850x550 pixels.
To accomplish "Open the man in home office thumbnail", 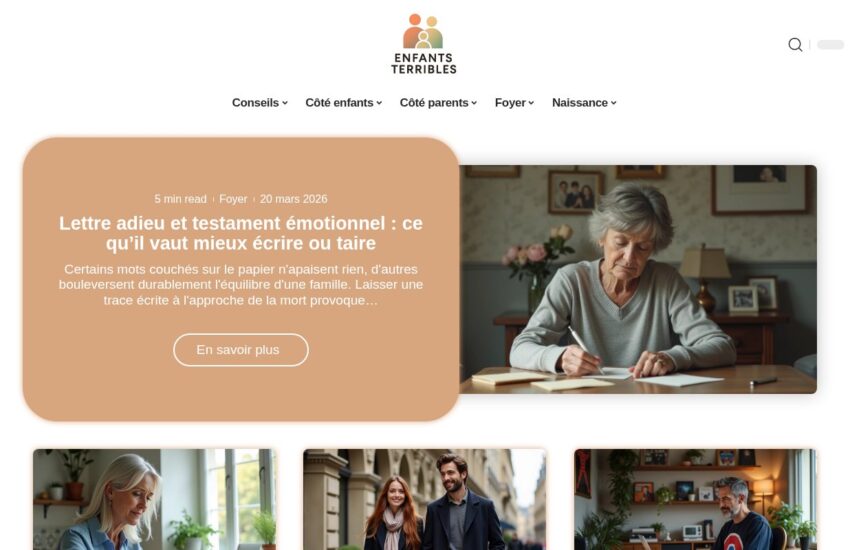I will pos(696,499).
